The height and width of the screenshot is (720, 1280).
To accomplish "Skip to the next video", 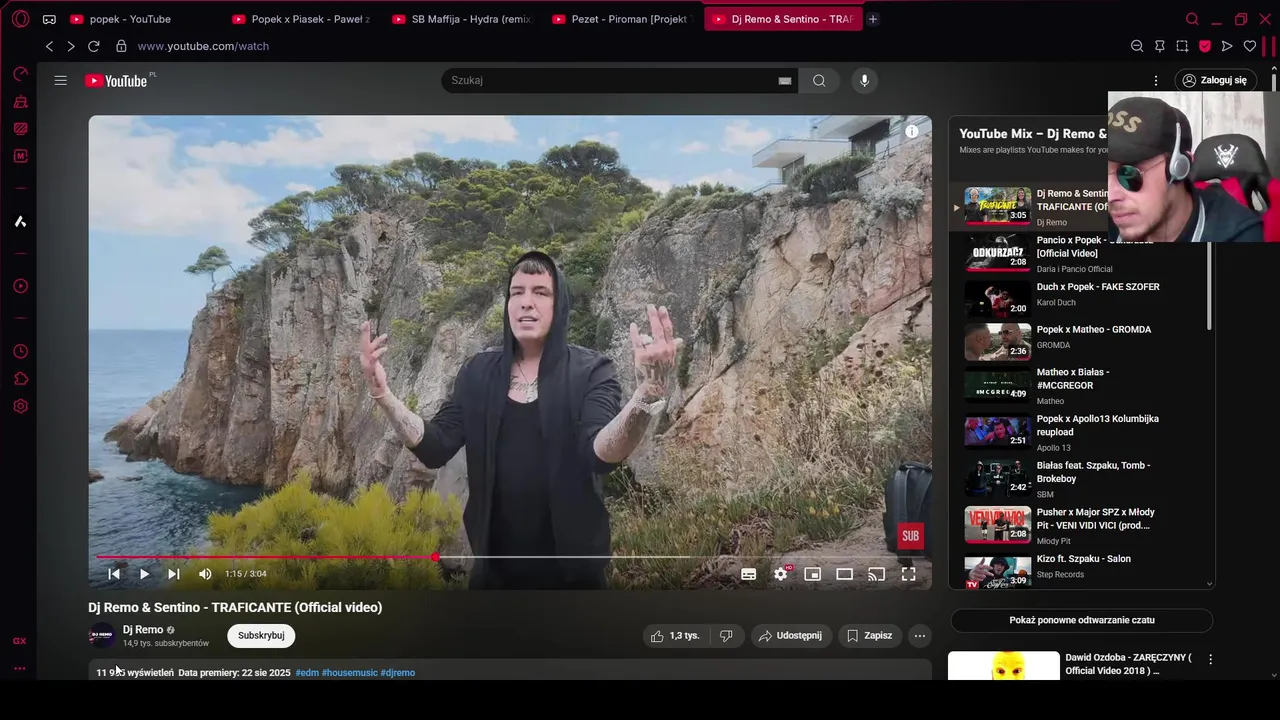I will 174,574.
